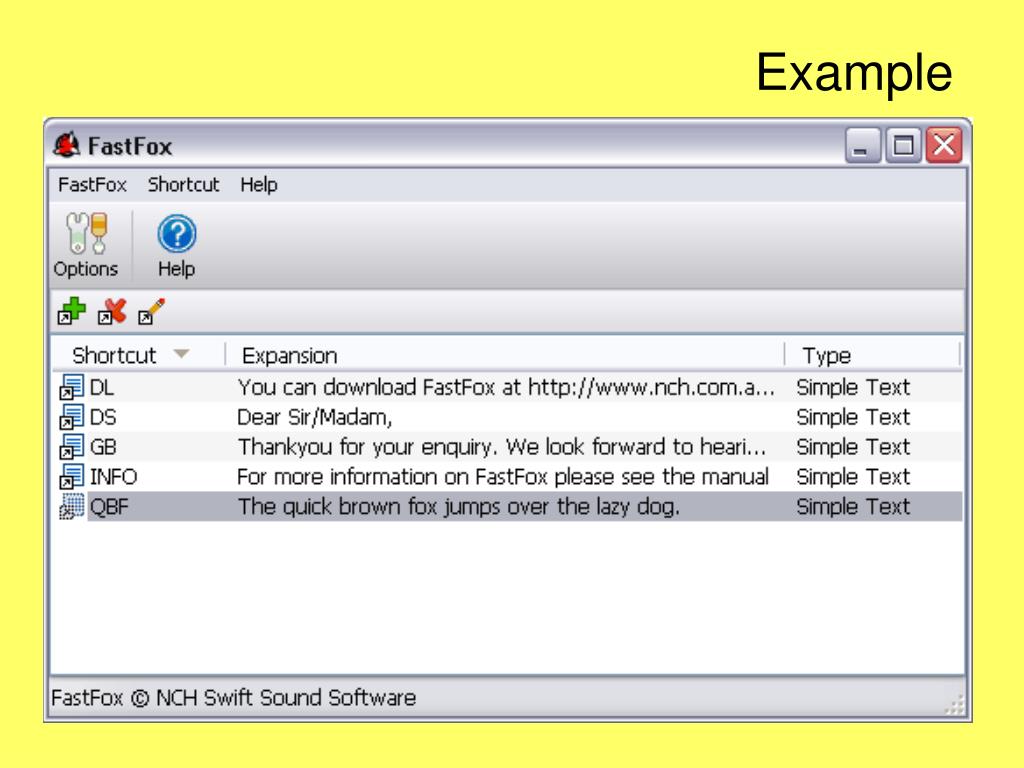
Task: Click Simple Text type in QBF row
Action: [853, 507]
